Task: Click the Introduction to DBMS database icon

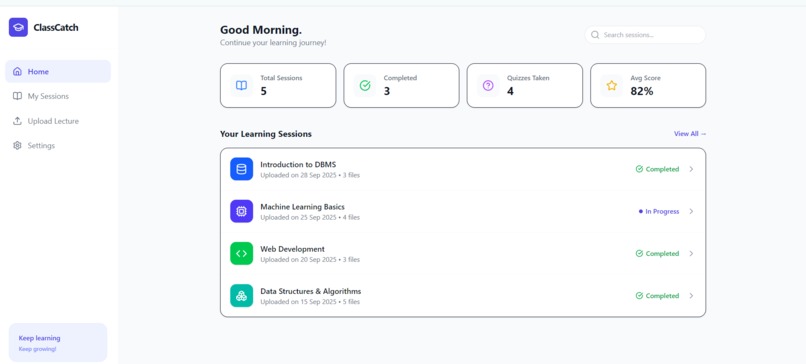Action: pos(242,169)
